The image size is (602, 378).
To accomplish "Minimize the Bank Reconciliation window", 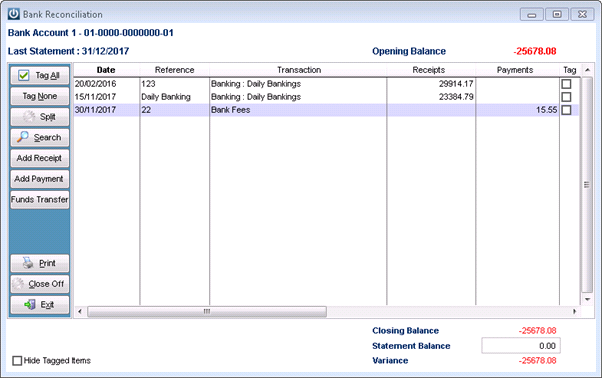I will (532, 15).
